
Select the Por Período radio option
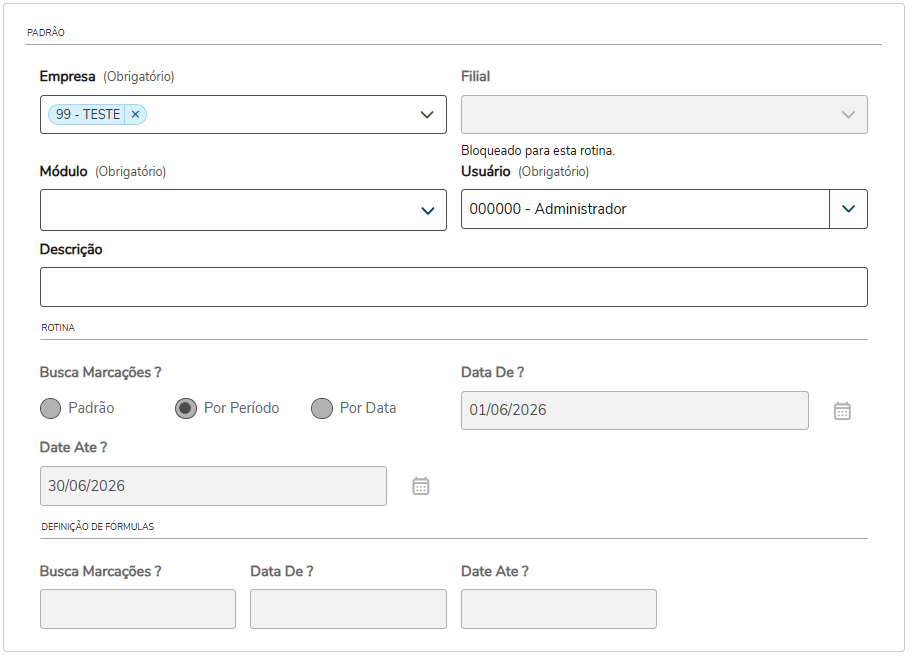pos(186,409)
